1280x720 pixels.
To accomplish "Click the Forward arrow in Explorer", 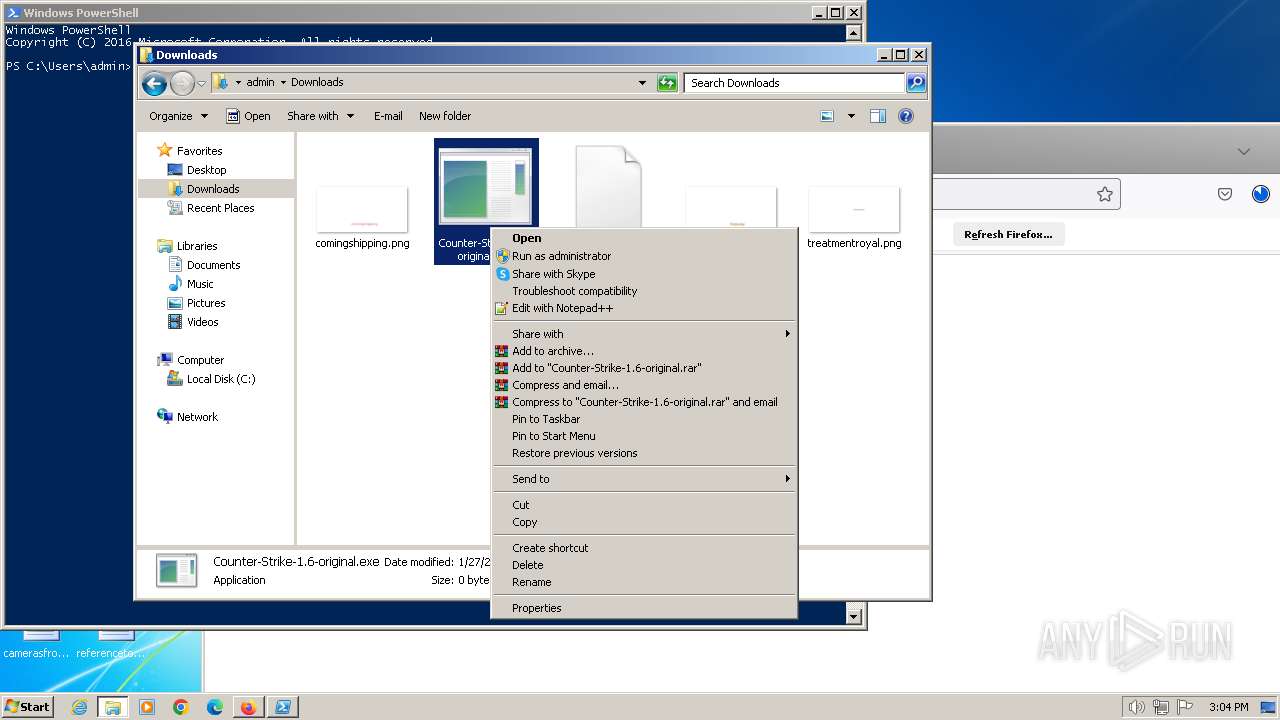I will (182, 83).
